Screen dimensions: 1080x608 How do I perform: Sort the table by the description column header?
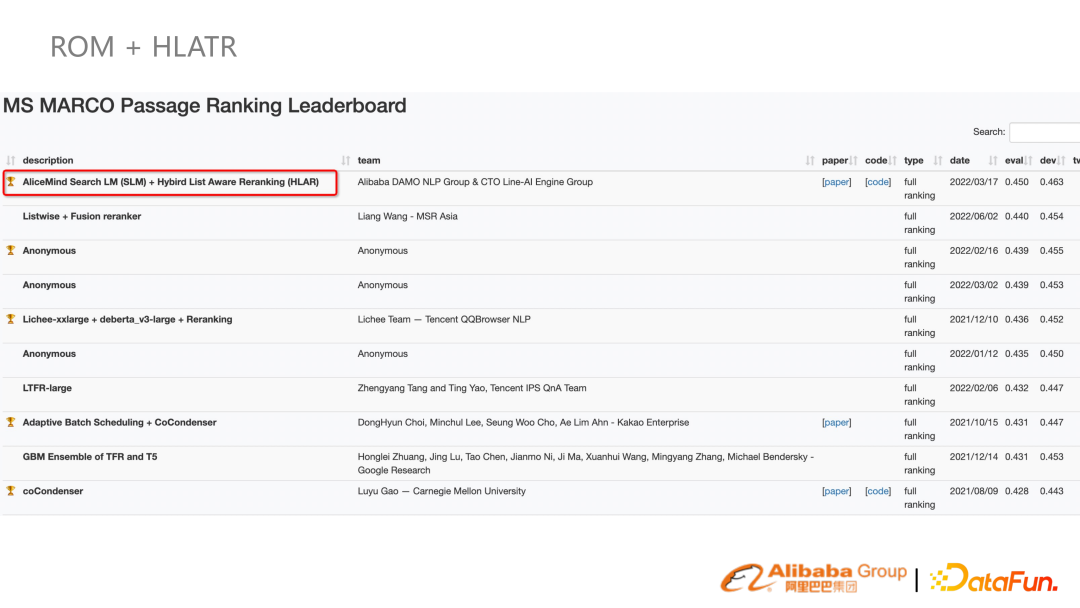[48, 160]
